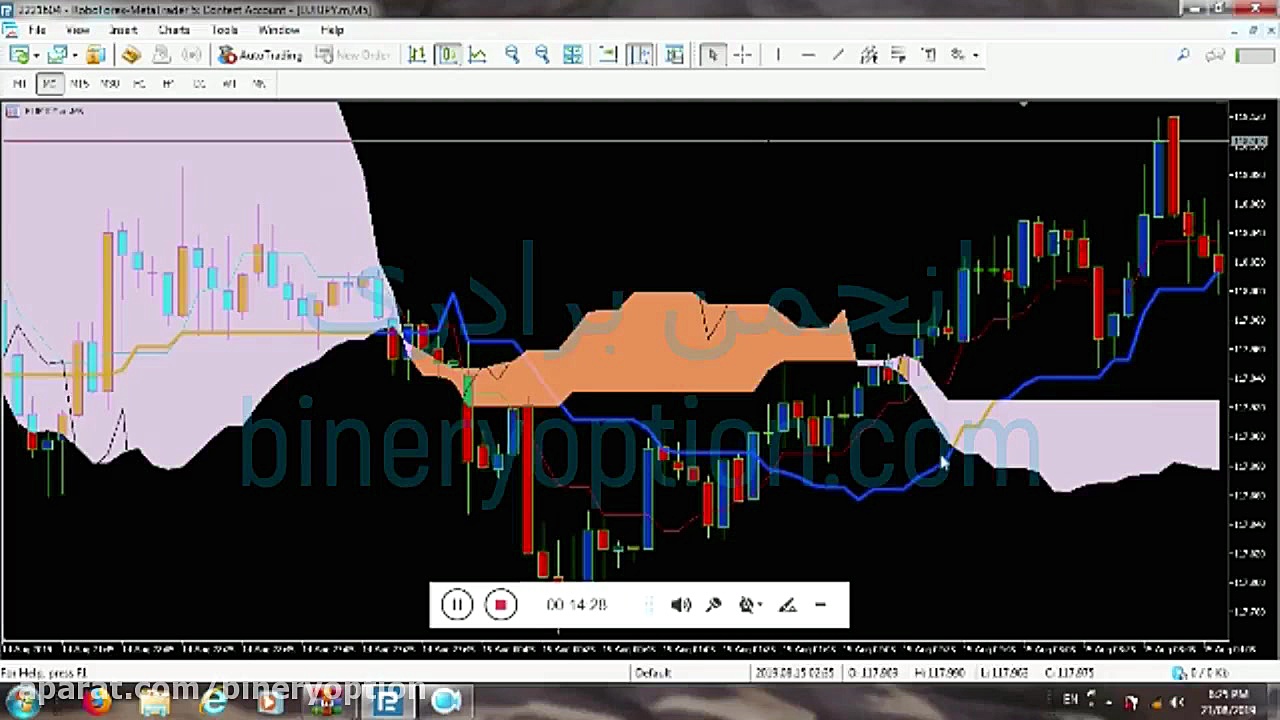Switch chart to candlesticks style
The height and width of the screenshot is (720, 1280).
[447, 55]
